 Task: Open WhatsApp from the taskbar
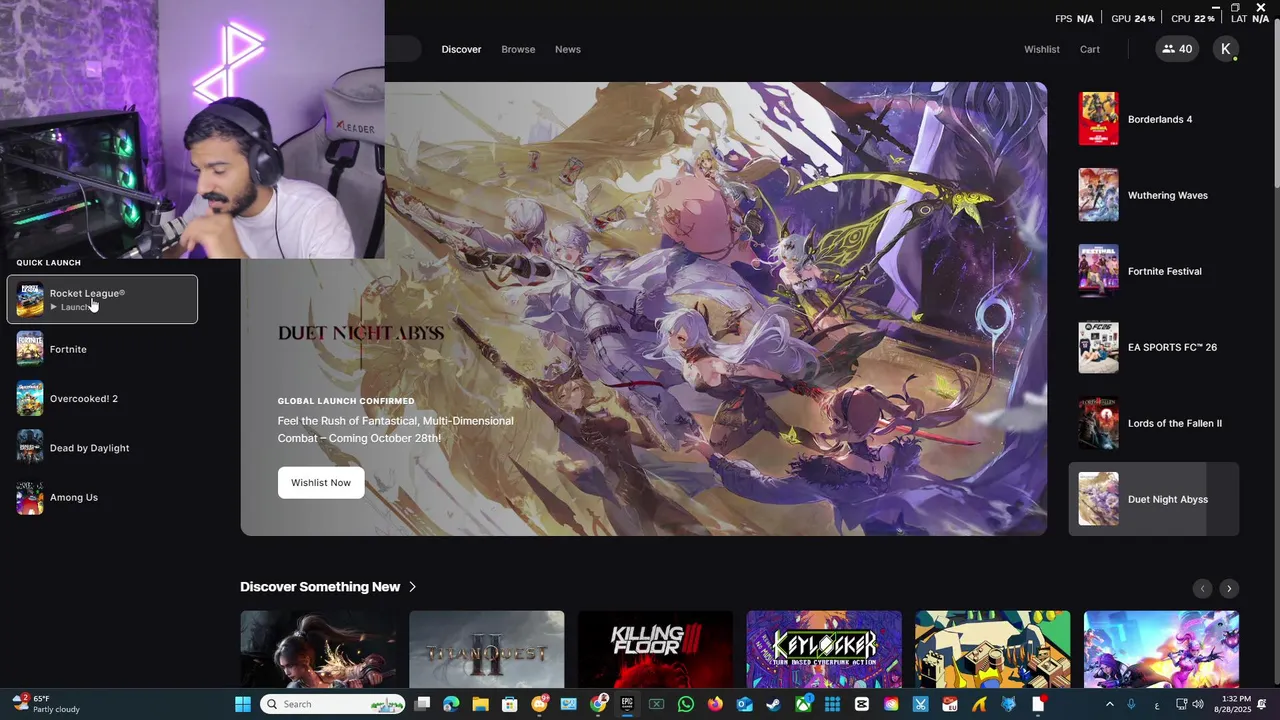coord(685,704)
